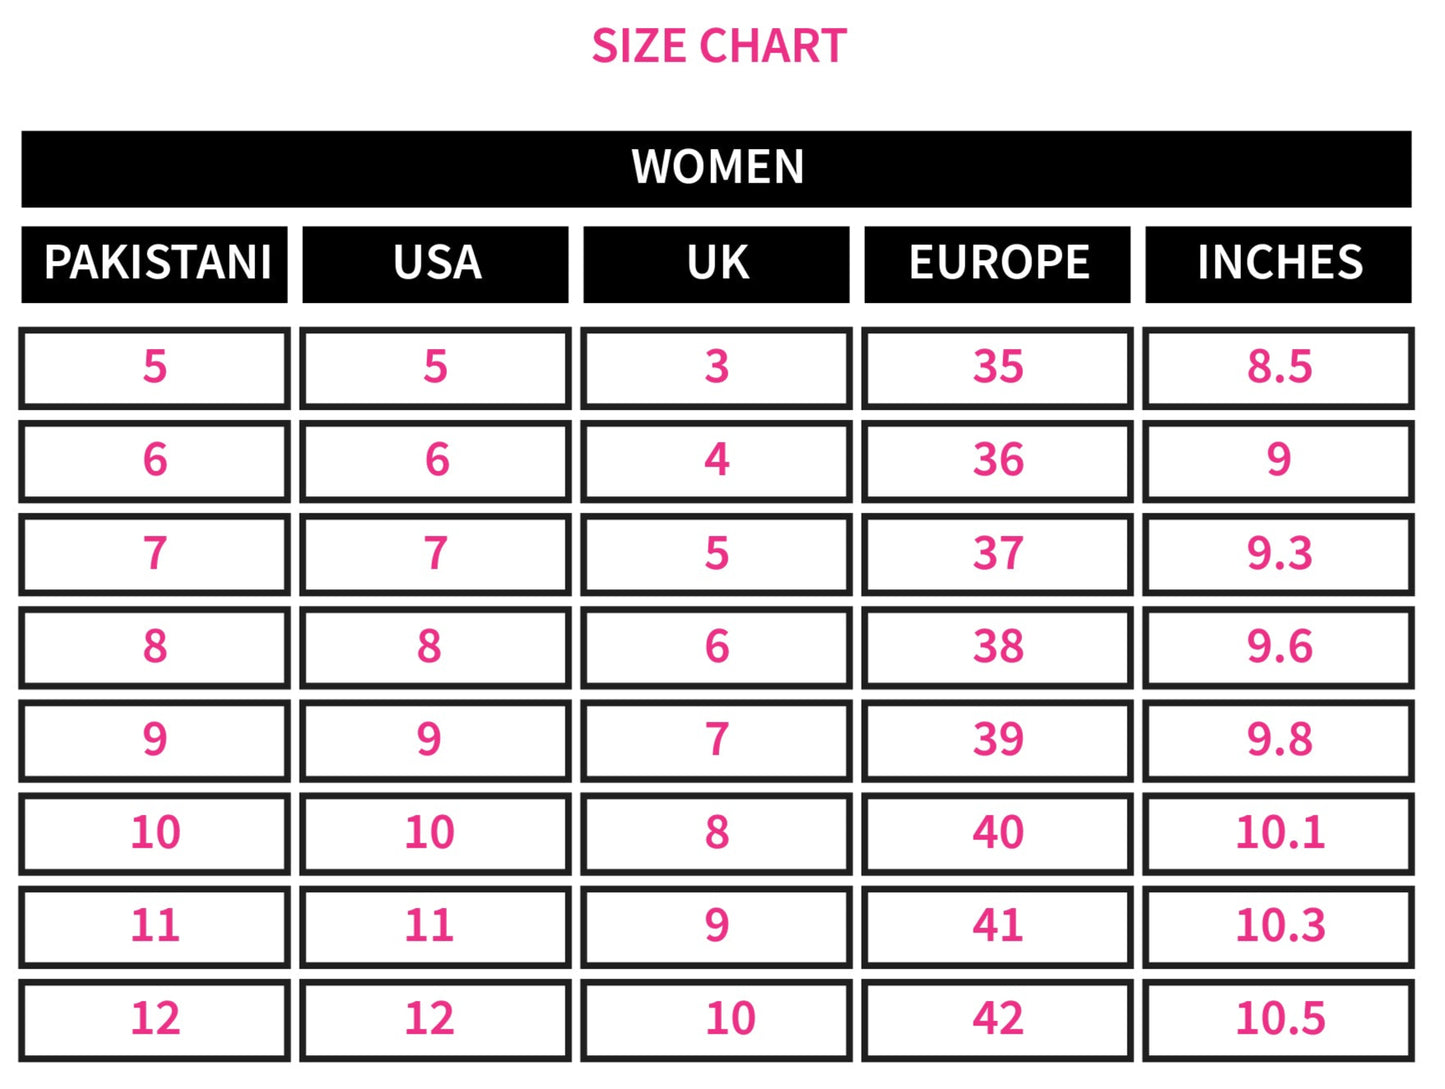
Task: Select Europe size 39 cell
Action: 997,740
